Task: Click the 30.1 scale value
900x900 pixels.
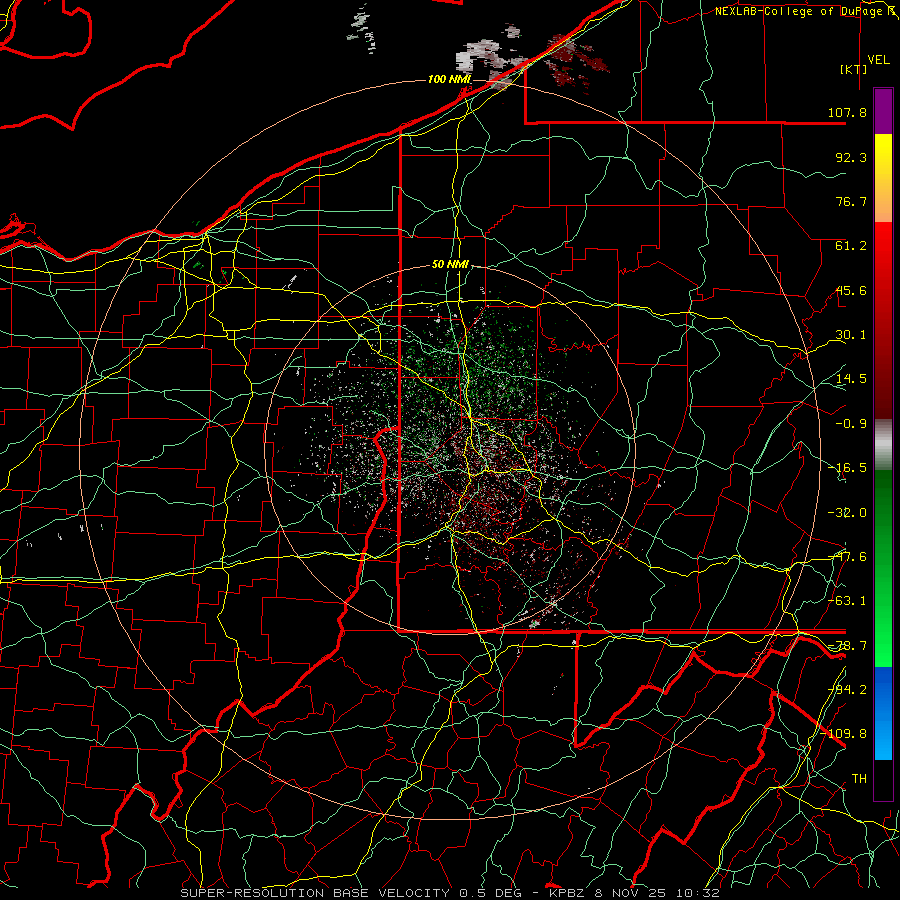Action: point(851,335)
